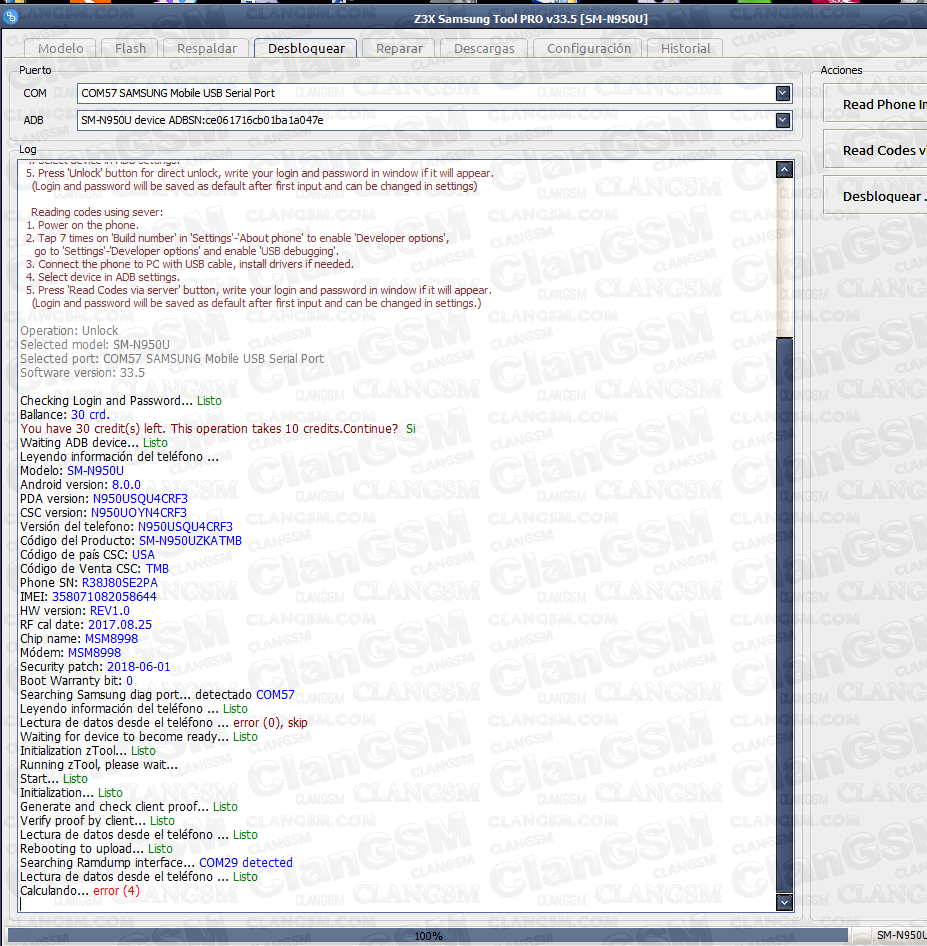Click the PDA version N950USQU4CRF3
Screen dimensions: 927x946
140,499
